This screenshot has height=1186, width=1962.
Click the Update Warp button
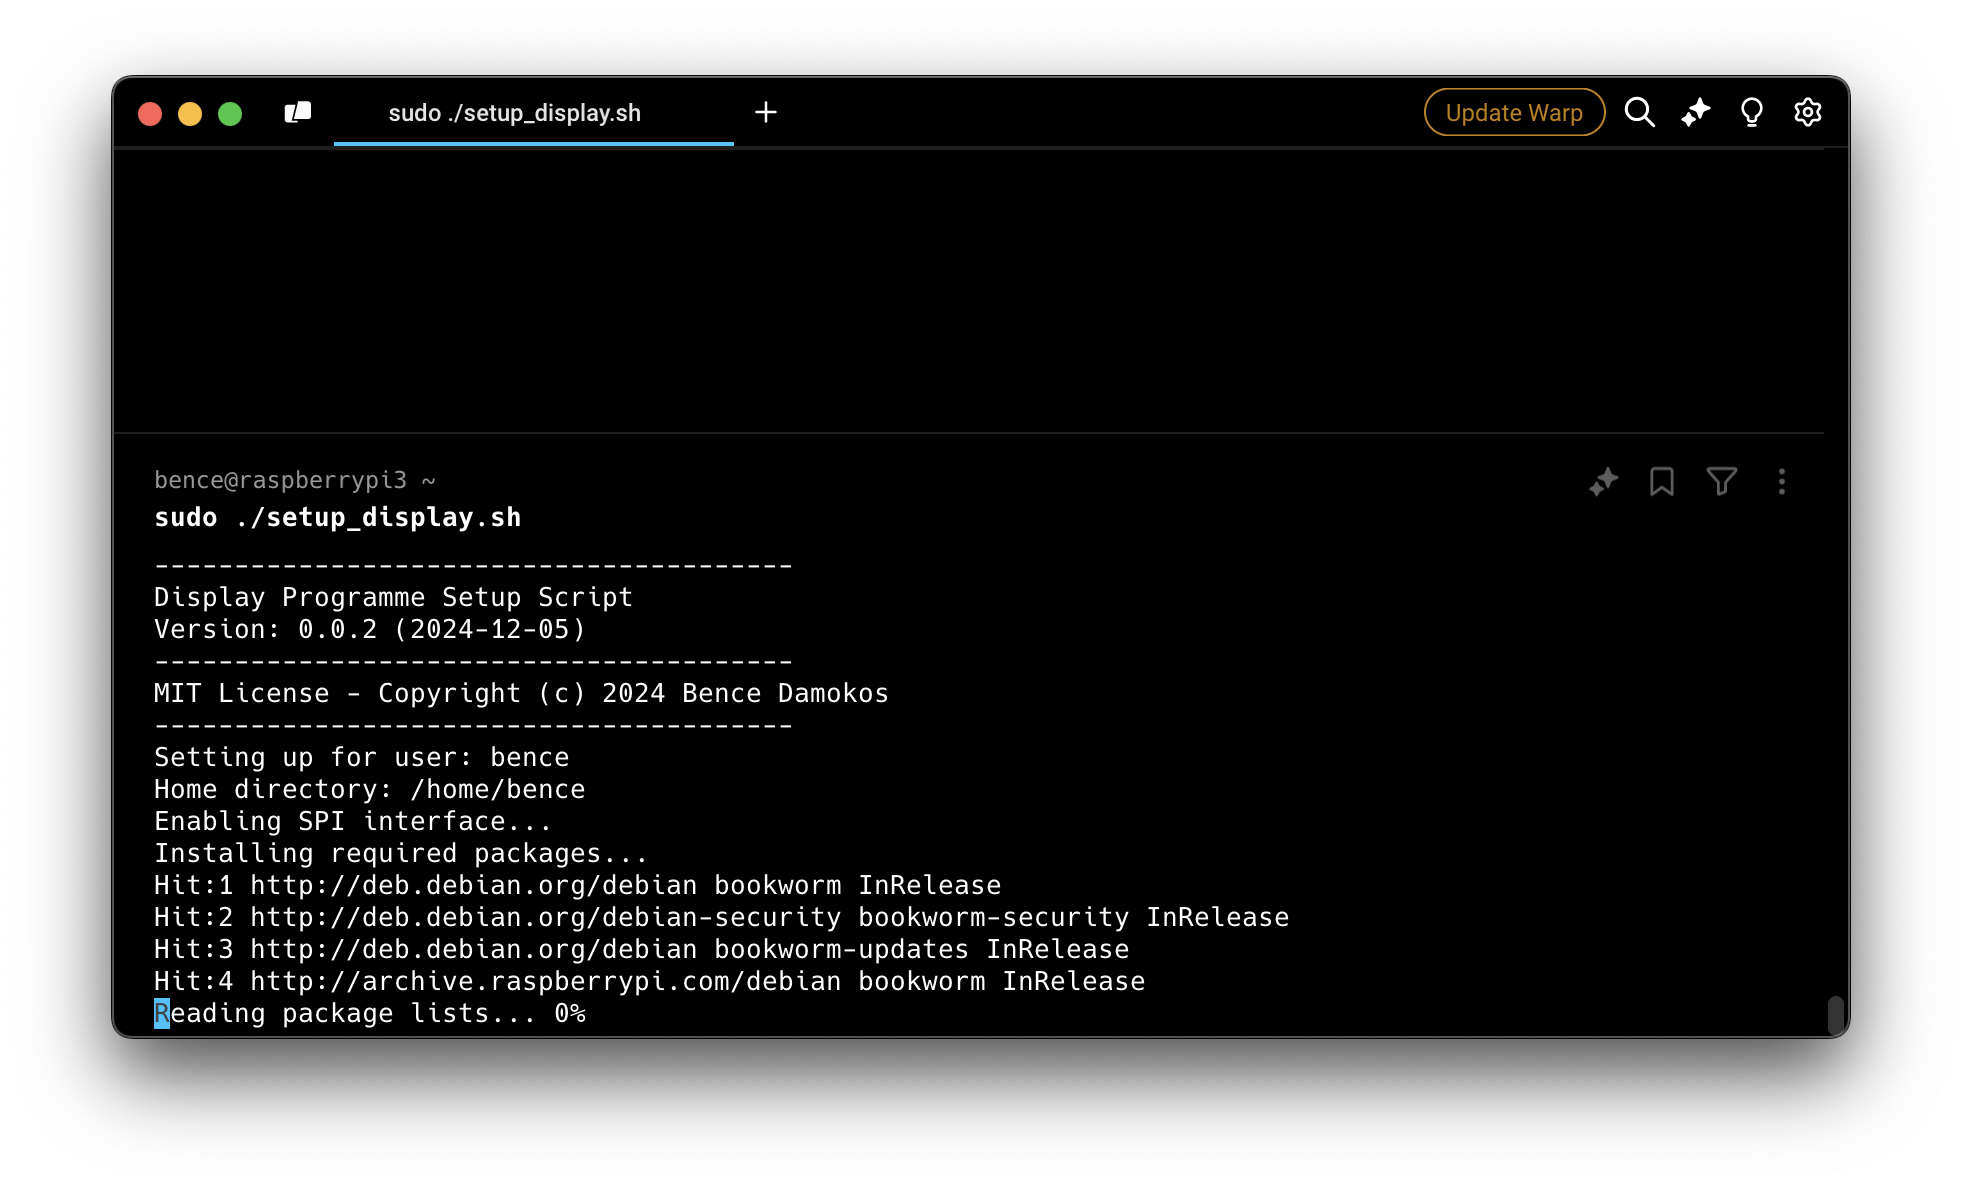tap(1514, 112)
